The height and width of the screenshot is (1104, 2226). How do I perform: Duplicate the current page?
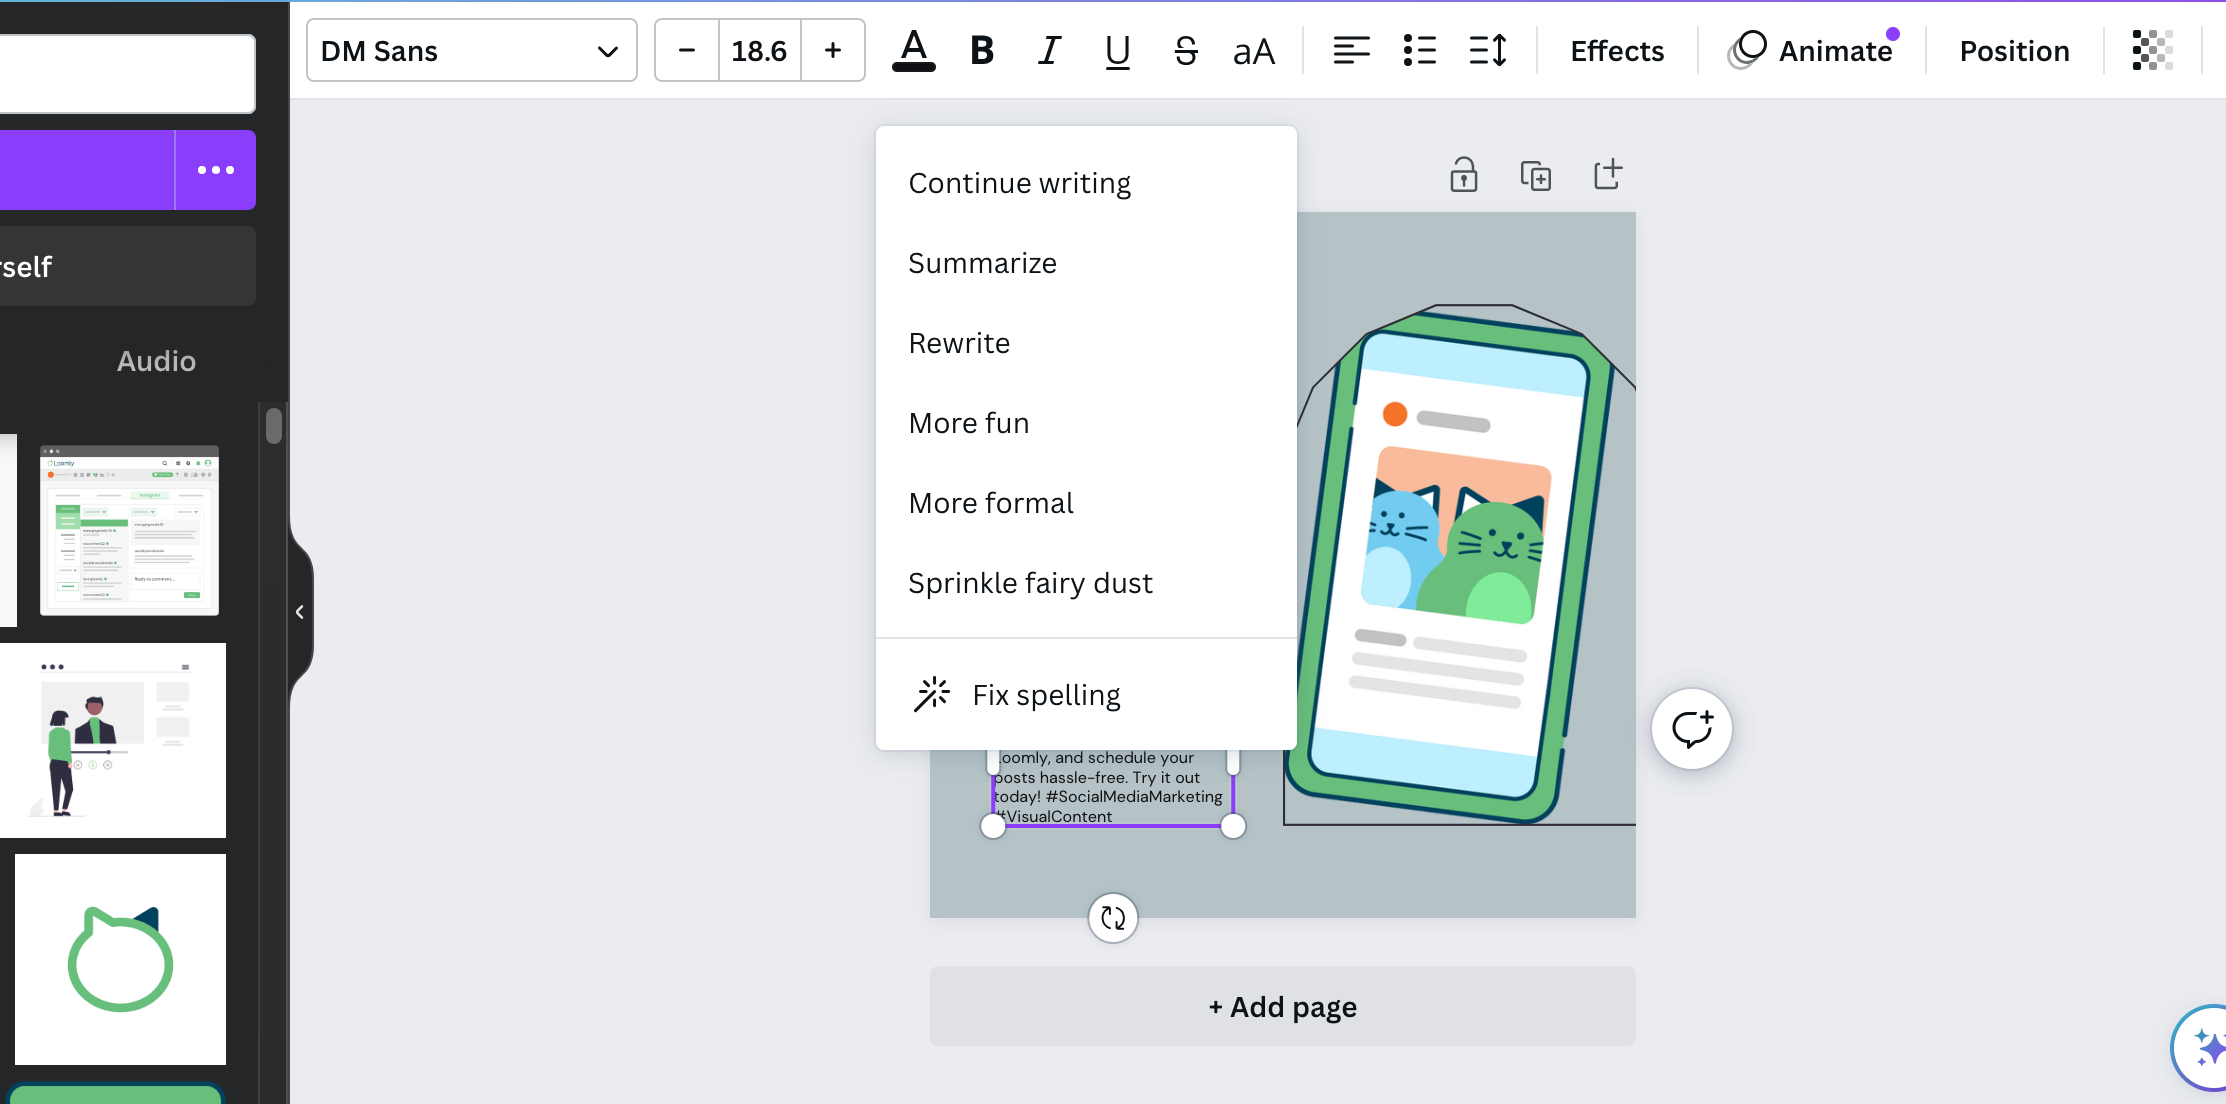1537,174
